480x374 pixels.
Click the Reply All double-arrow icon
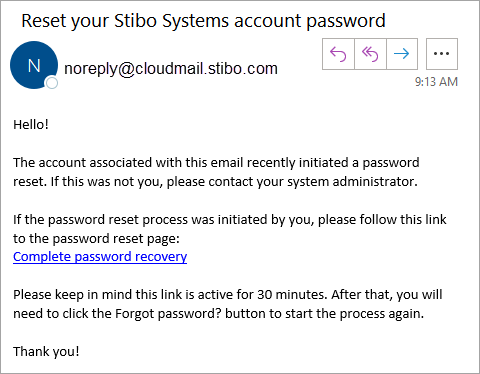click(370, 54)
